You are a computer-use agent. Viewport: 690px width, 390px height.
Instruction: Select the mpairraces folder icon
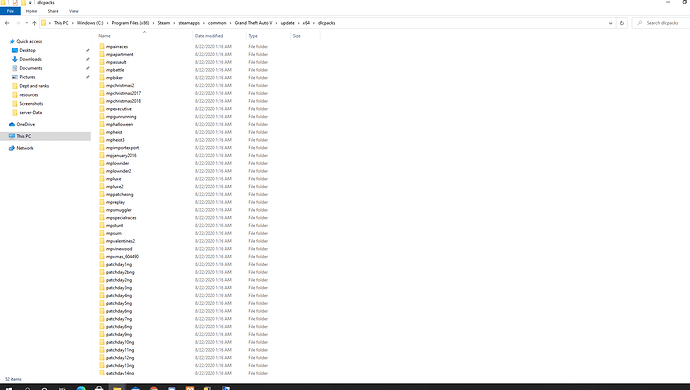tap(102, 46)
